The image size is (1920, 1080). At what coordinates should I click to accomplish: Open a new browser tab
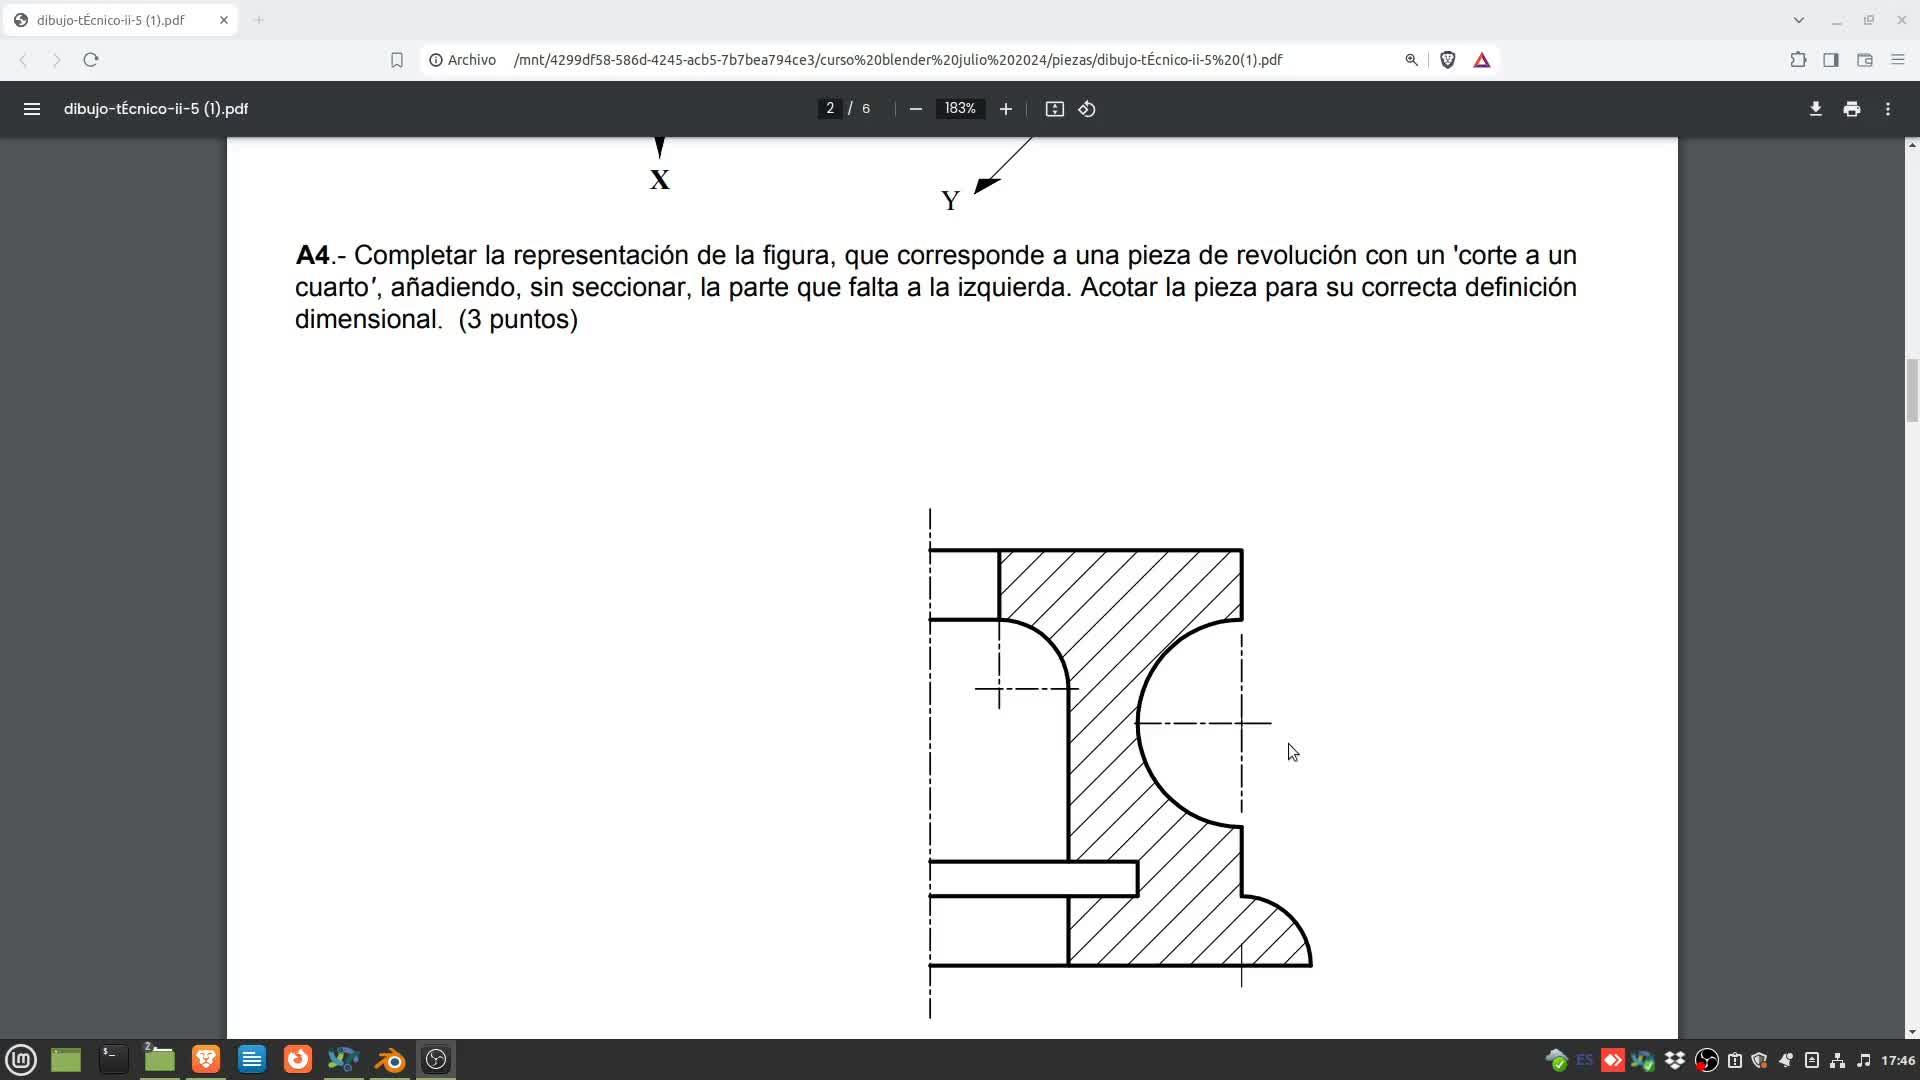[x=258, y=20]
